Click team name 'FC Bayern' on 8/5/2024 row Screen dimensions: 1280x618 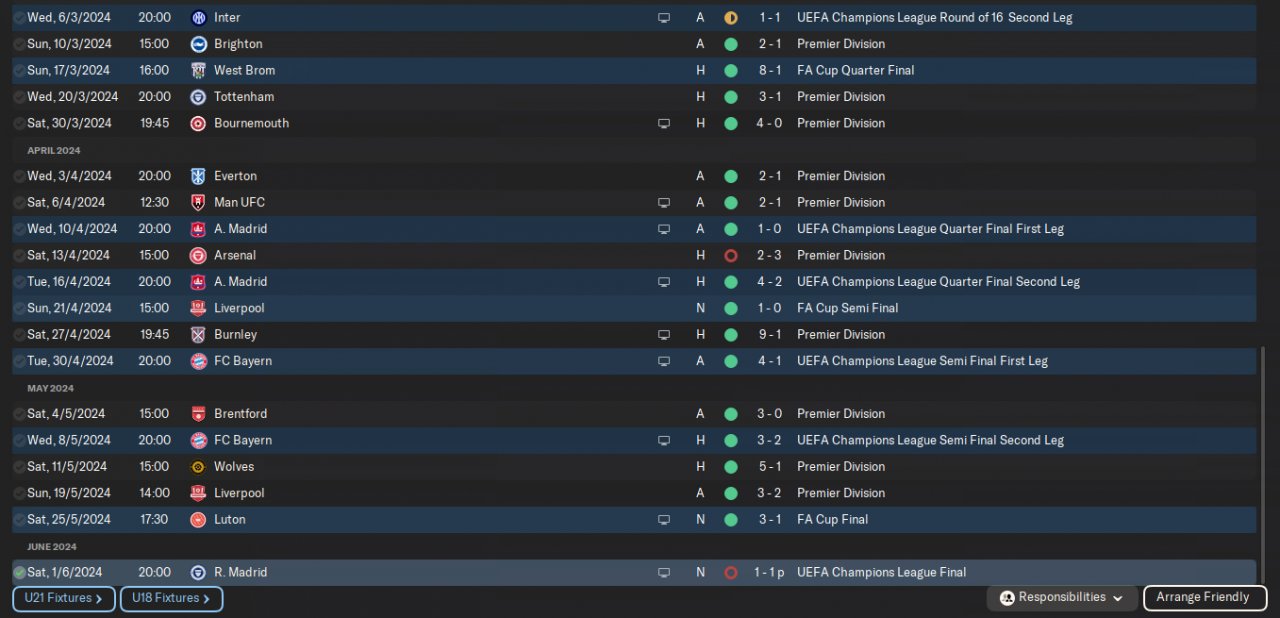pyautogui.click(x=243, y=440)
